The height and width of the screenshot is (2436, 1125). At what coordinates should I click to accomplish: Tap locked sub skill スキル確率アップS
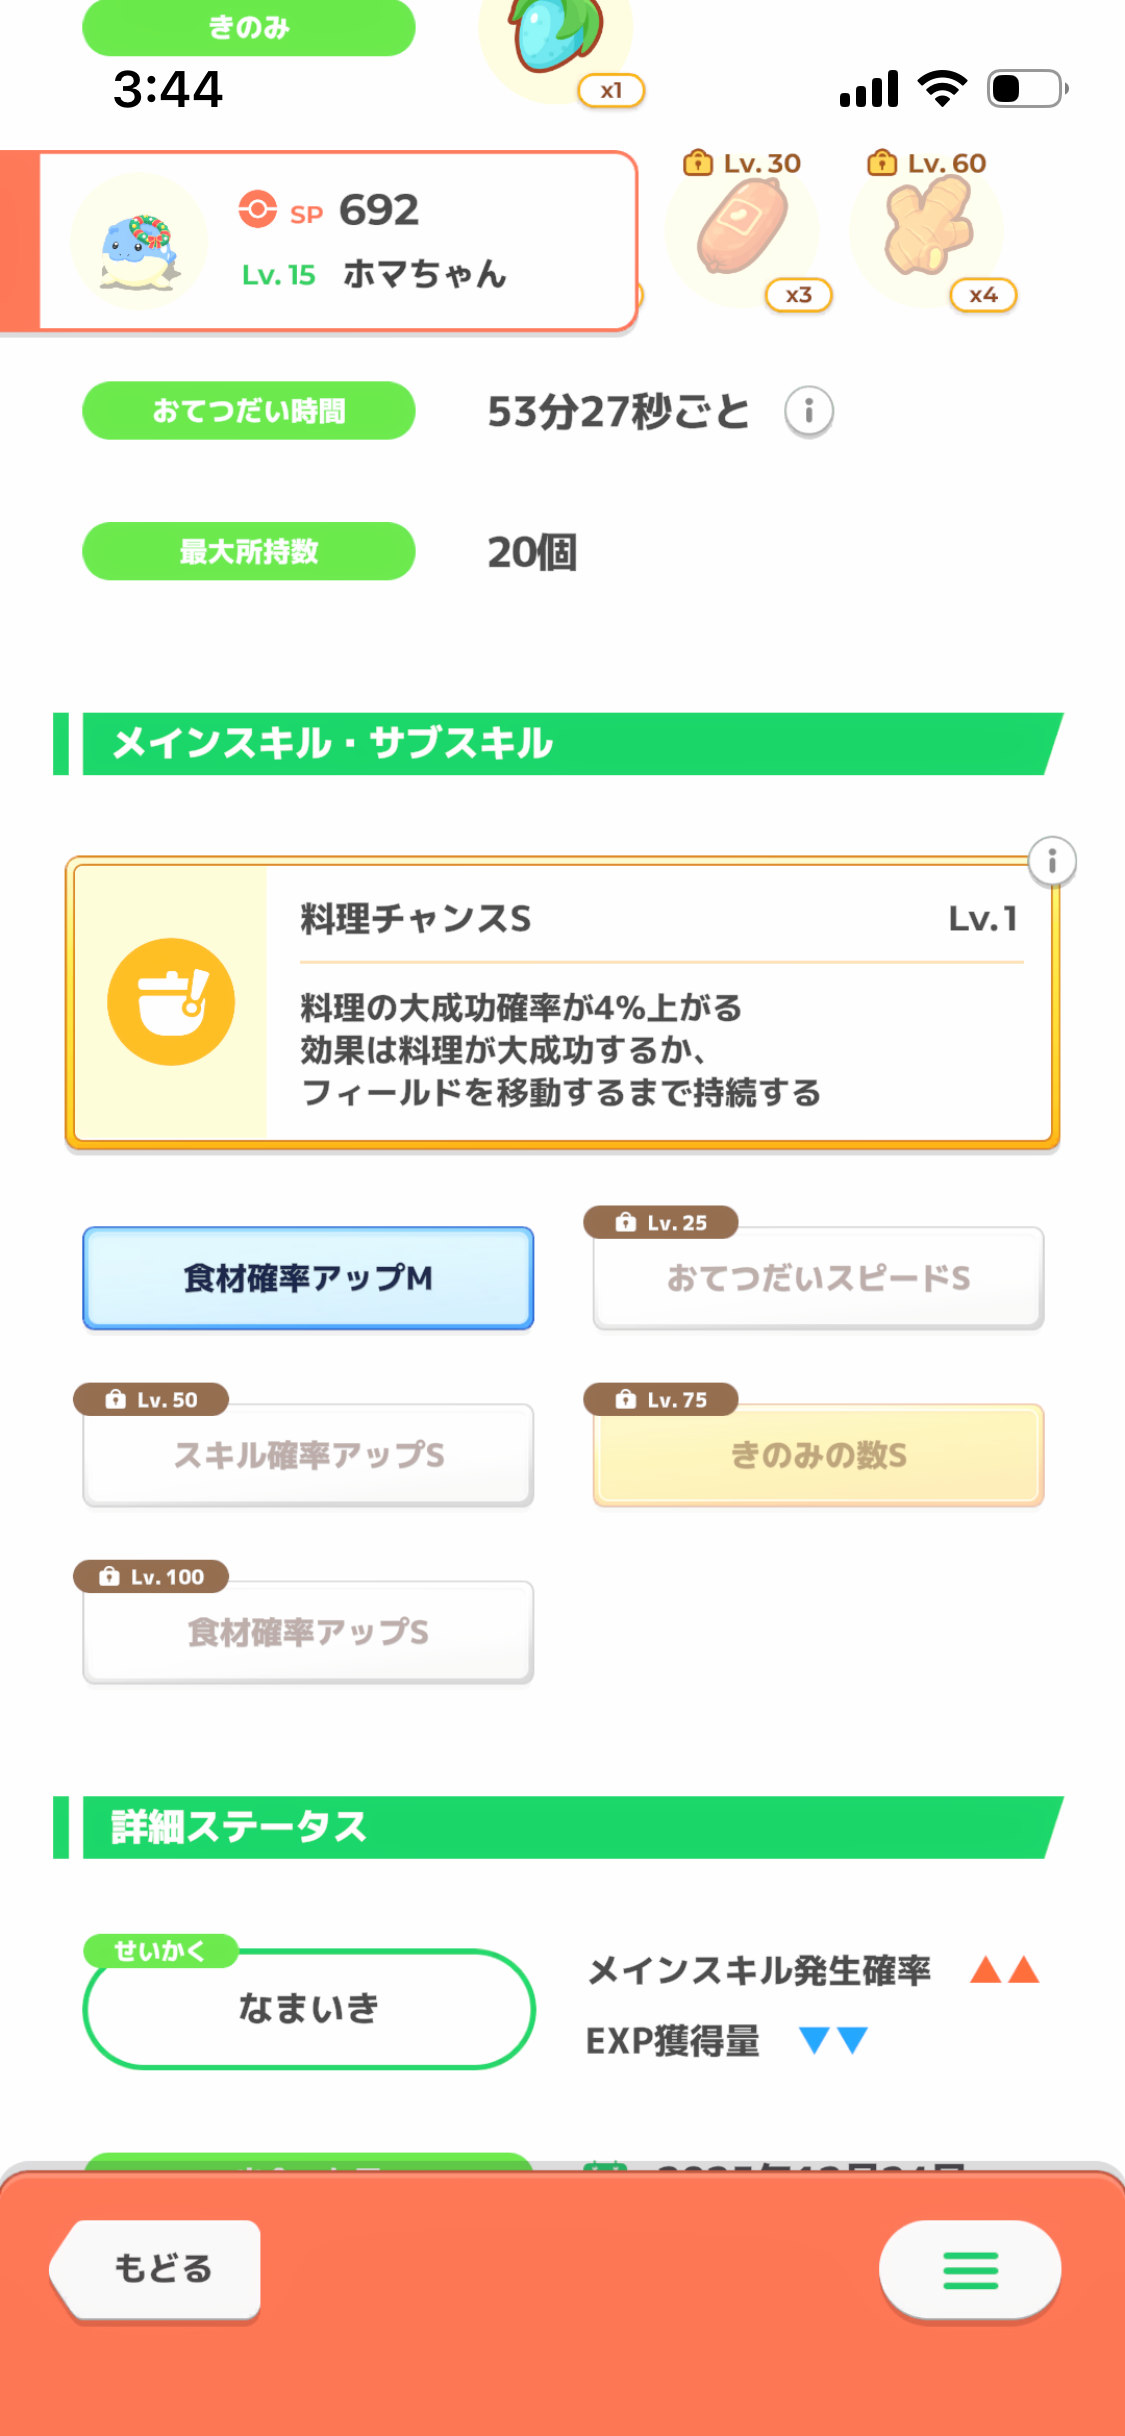coord(308,1455)
